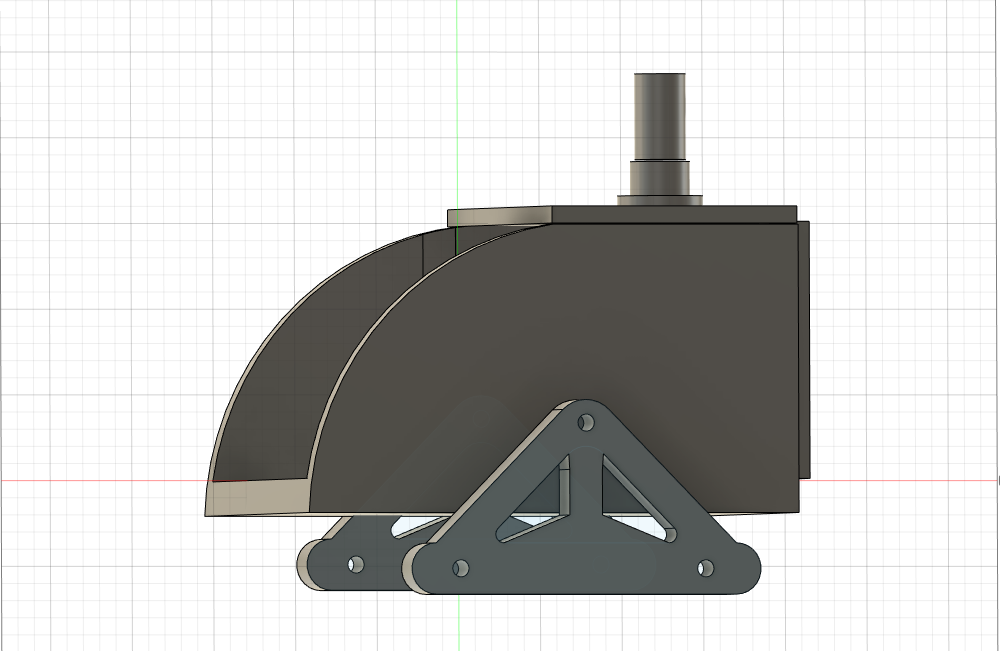
Task: Select the right triangular cutout of the front bracket
Action: point(638,499)
